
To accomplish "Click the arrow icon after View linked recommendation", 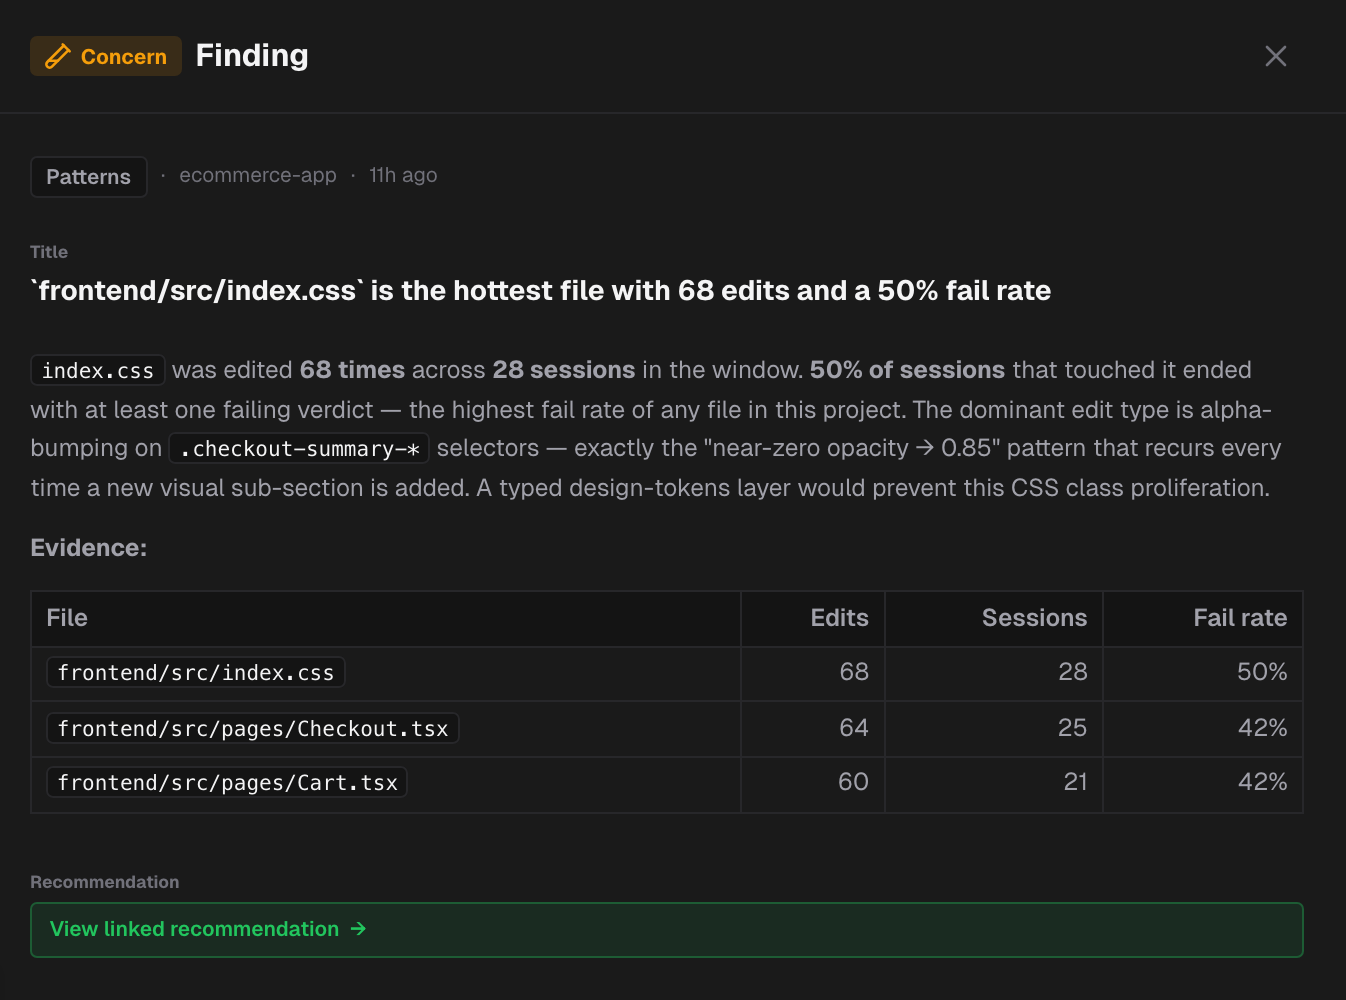I will point(358,929).
